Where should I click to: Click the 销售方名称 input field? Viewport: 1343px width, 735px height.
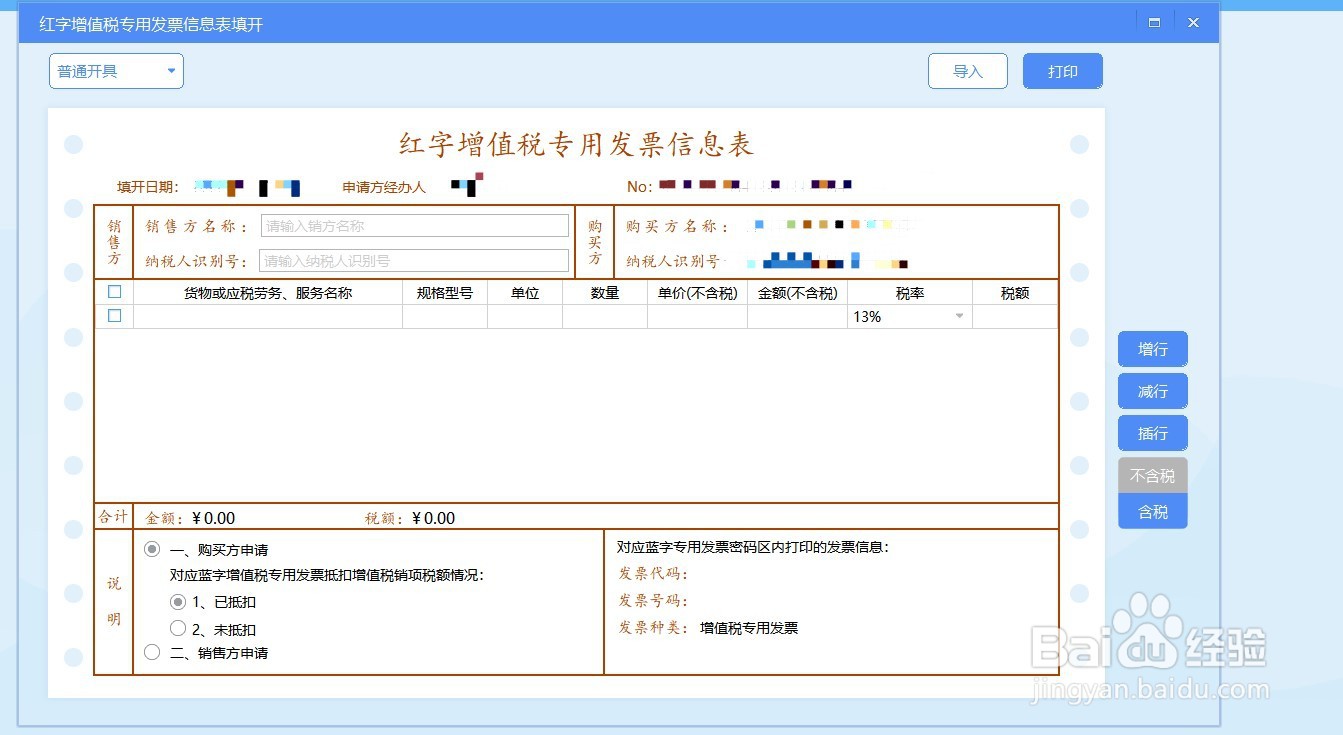click(x=413, y=225)
